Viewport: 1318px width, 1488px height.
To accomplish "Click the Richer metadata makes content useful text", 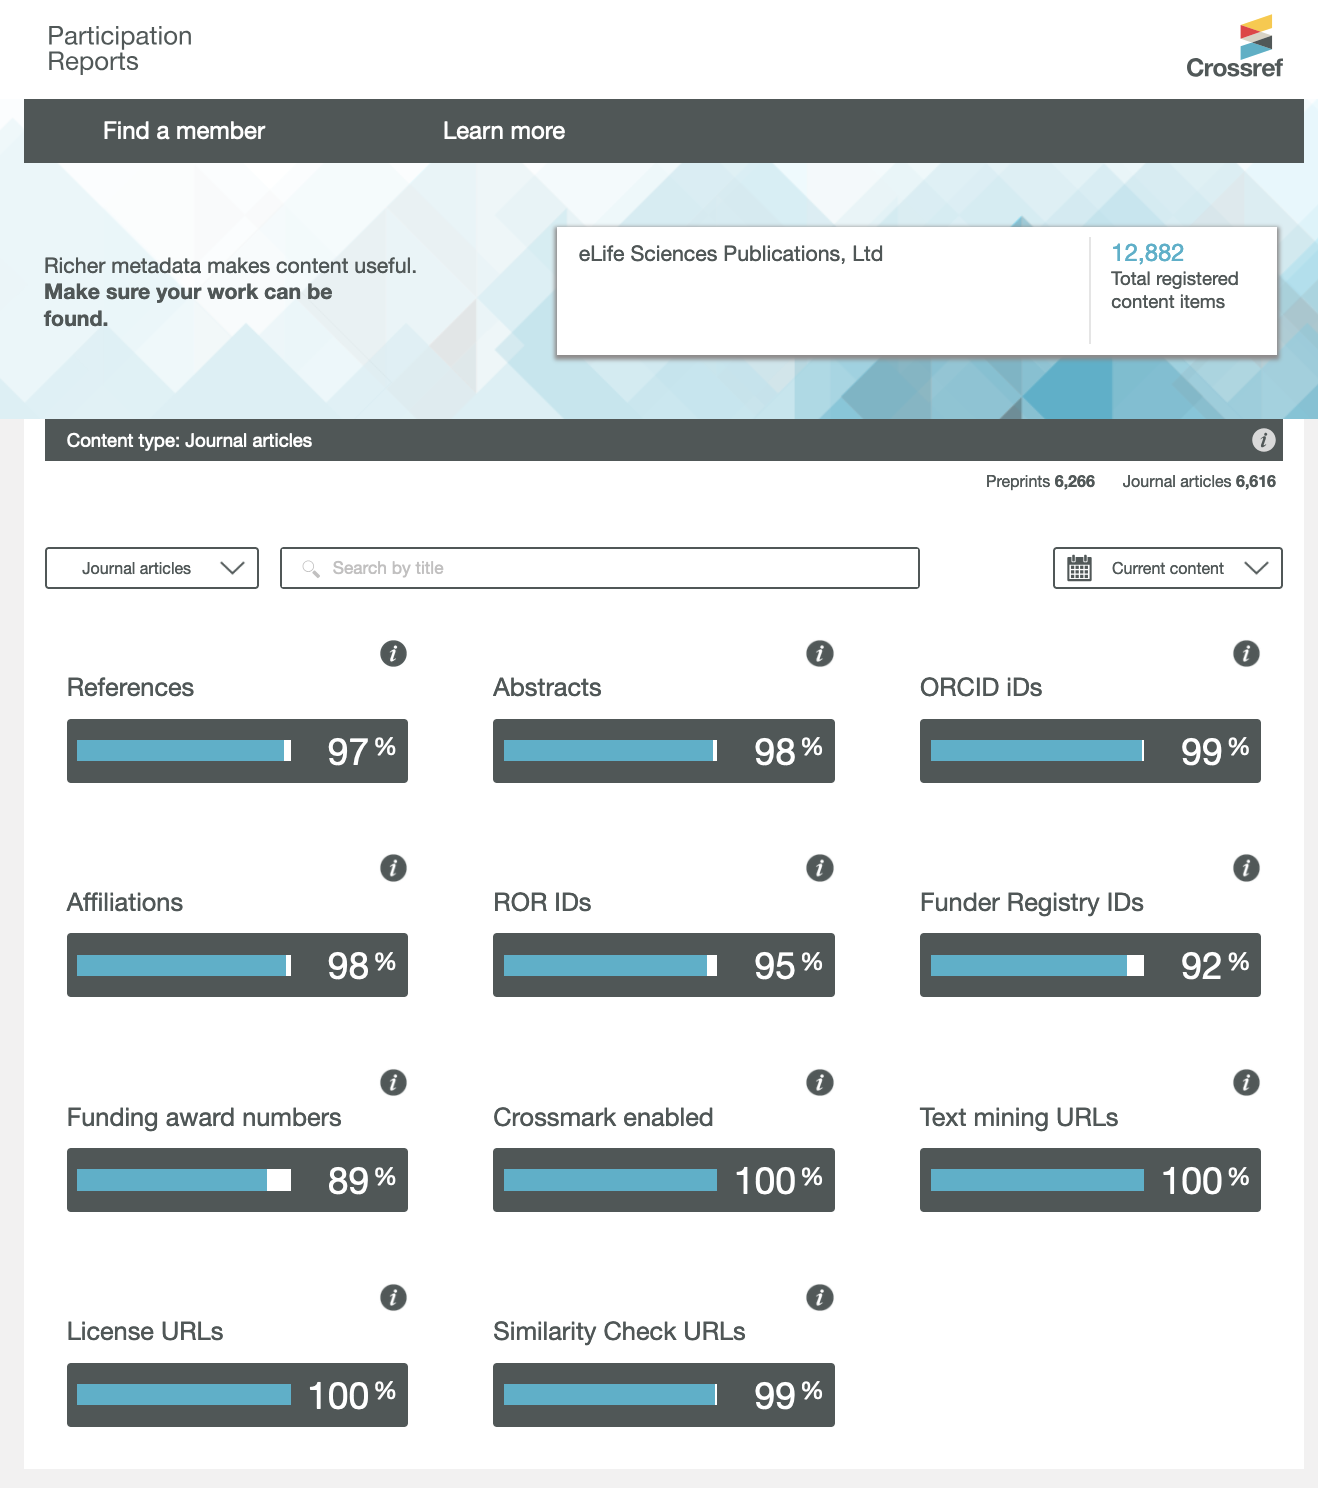I will tap(230, 266).
